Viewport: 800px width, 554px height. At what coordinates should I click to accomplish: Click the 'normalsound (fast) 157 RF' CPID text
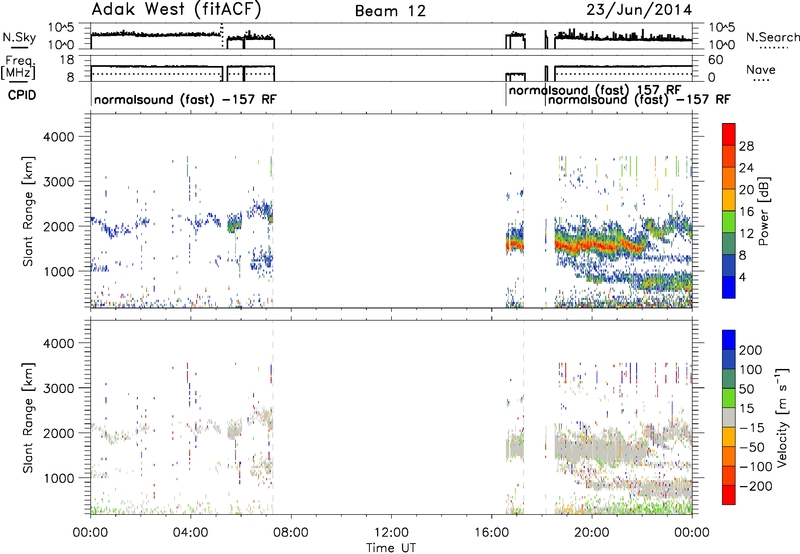pos(595,90)
